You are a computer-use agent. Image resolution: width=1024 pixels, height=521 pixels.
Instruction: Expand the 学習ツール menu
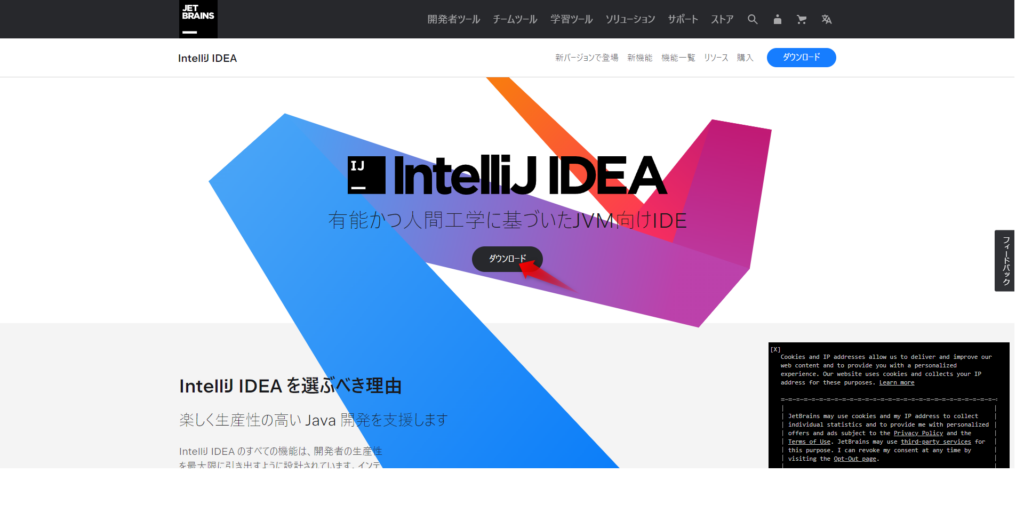571,20
